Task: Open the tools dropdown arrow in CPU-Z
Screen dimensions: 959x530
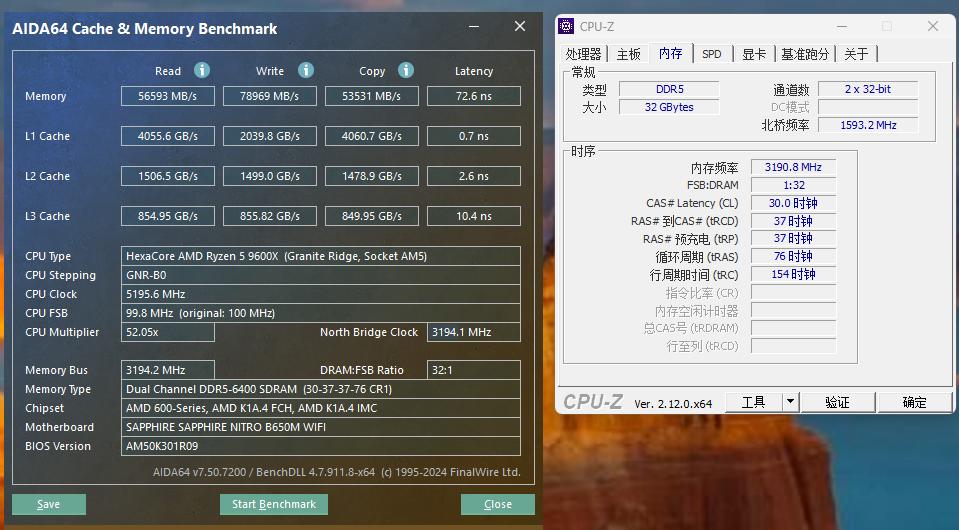Action: (x=790, y=402)
